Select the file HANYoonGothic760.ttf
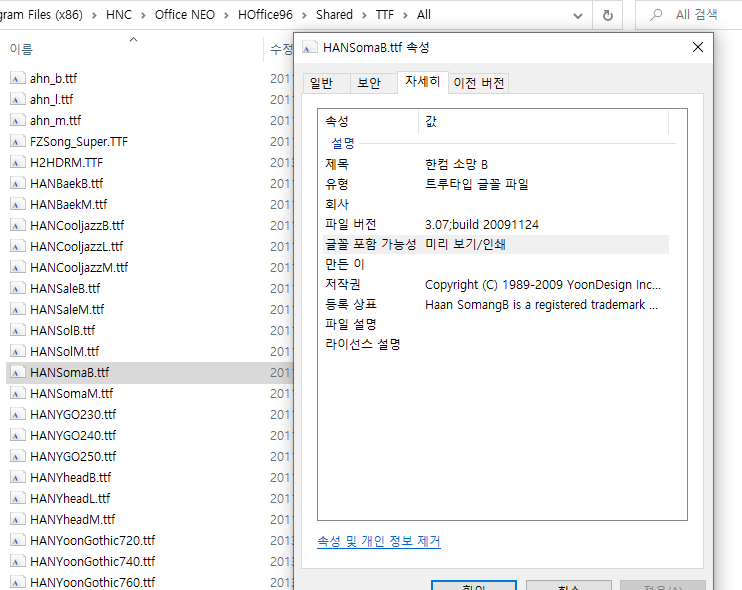 (x=93, y=582)
